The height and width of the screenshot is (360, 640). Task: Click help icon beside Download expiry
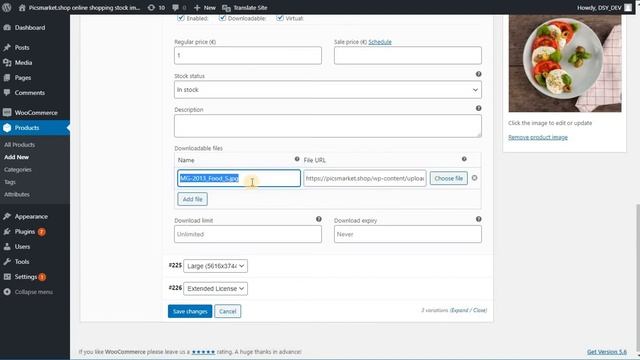(478, 219)
